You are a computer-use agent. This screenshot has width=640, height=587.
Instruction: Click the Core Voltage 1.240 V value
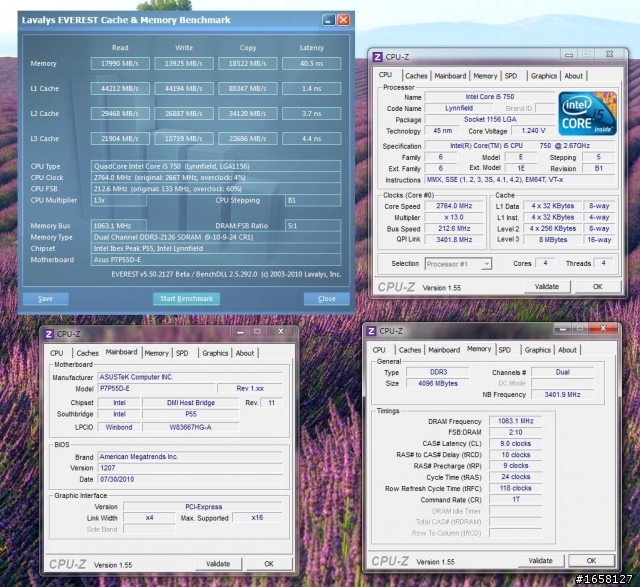(533, 131)
